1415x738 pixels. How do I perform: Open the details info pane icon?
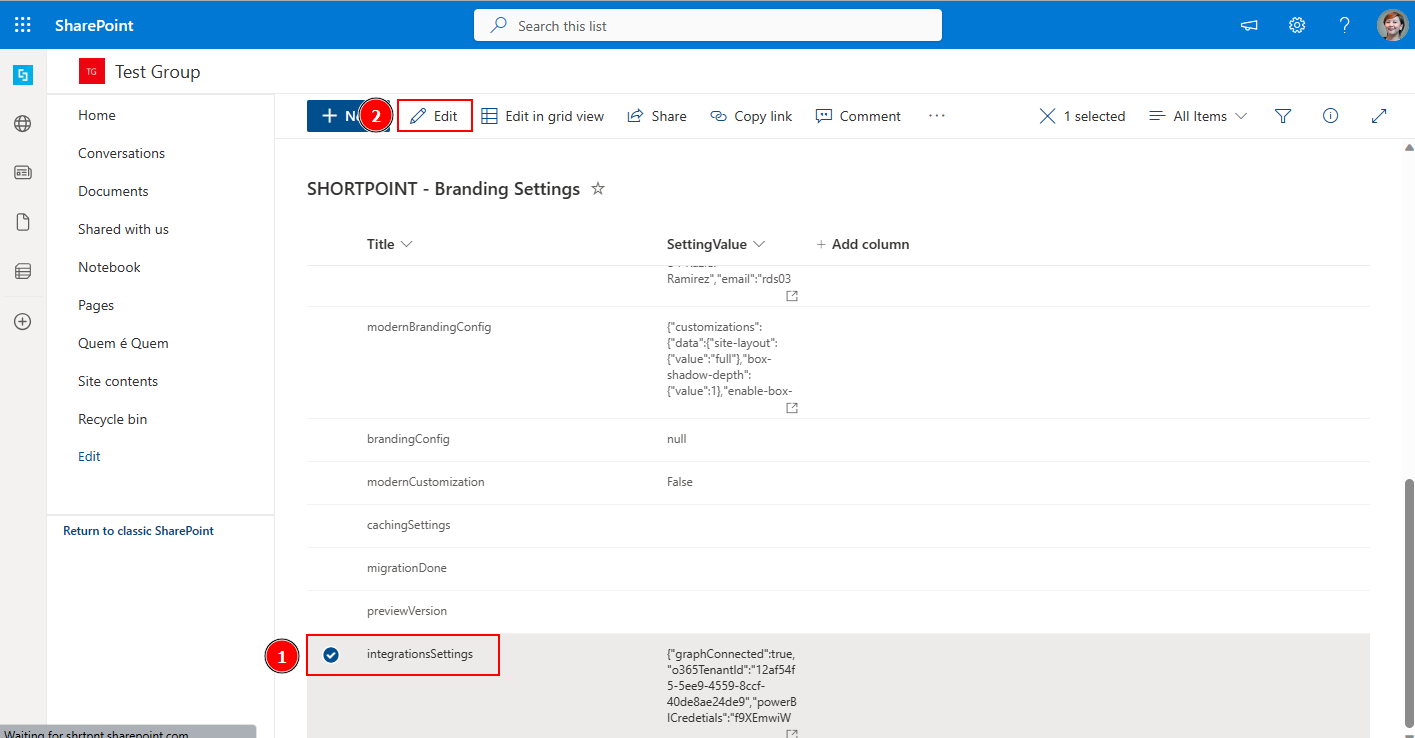tap(1331, 116)
